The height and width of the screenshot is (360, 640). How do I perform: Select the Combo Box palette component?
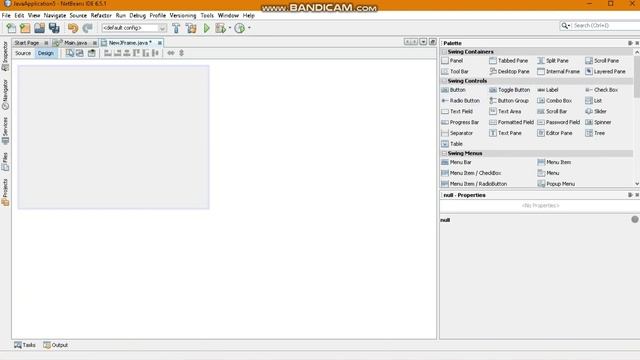click(554, 101)
